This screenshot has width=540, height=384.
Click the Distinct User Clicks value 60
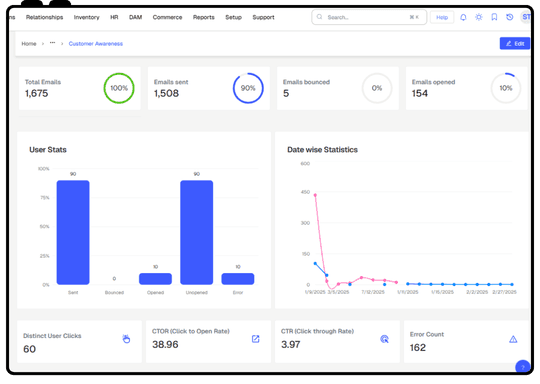tap(29, 349)
